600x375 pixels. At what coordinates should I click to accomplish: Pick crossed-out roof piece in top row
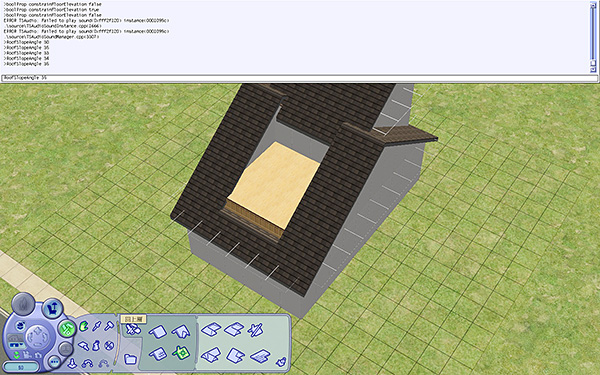255,329
